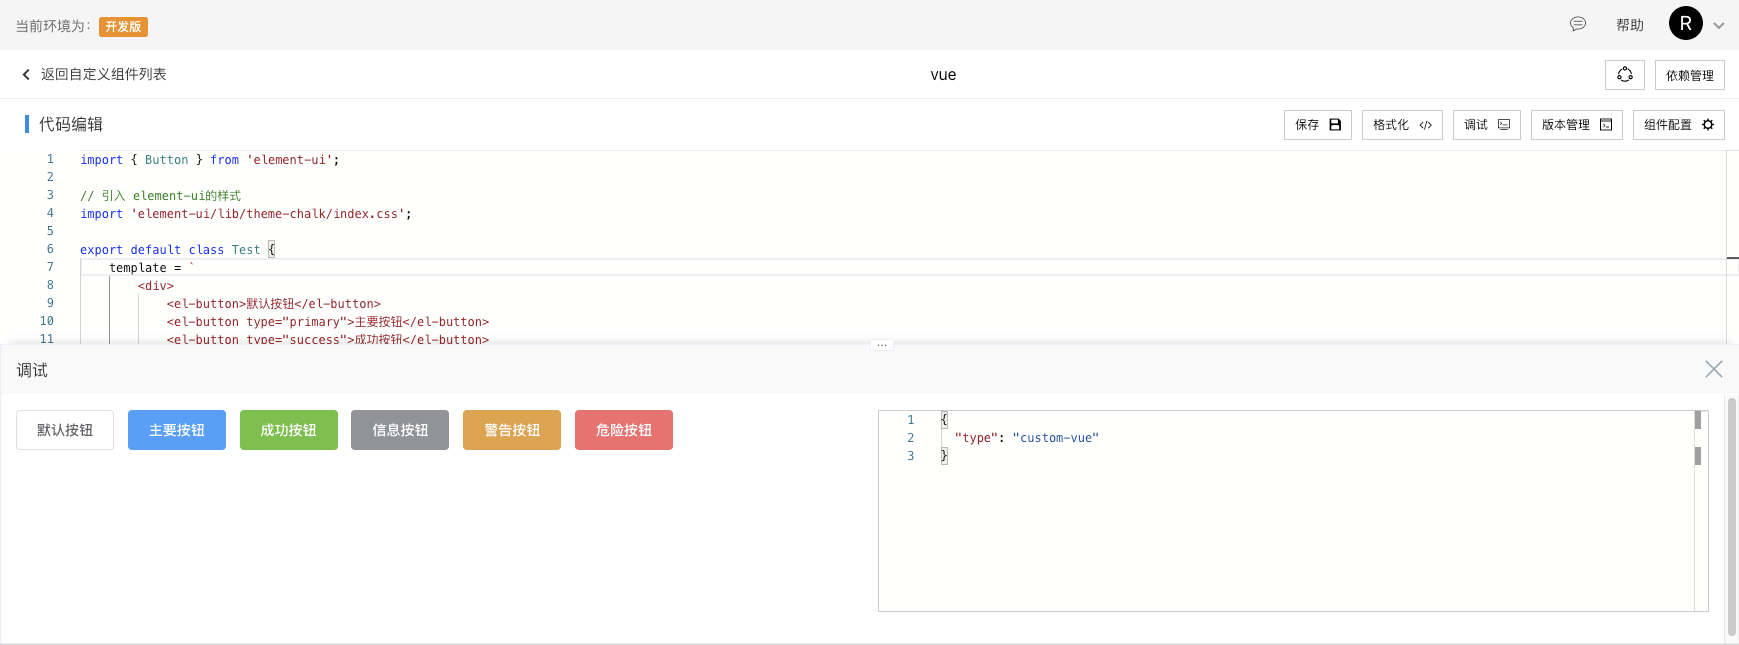Expand the user account dropdown arrow
1739x645 pixels.
1719,26
